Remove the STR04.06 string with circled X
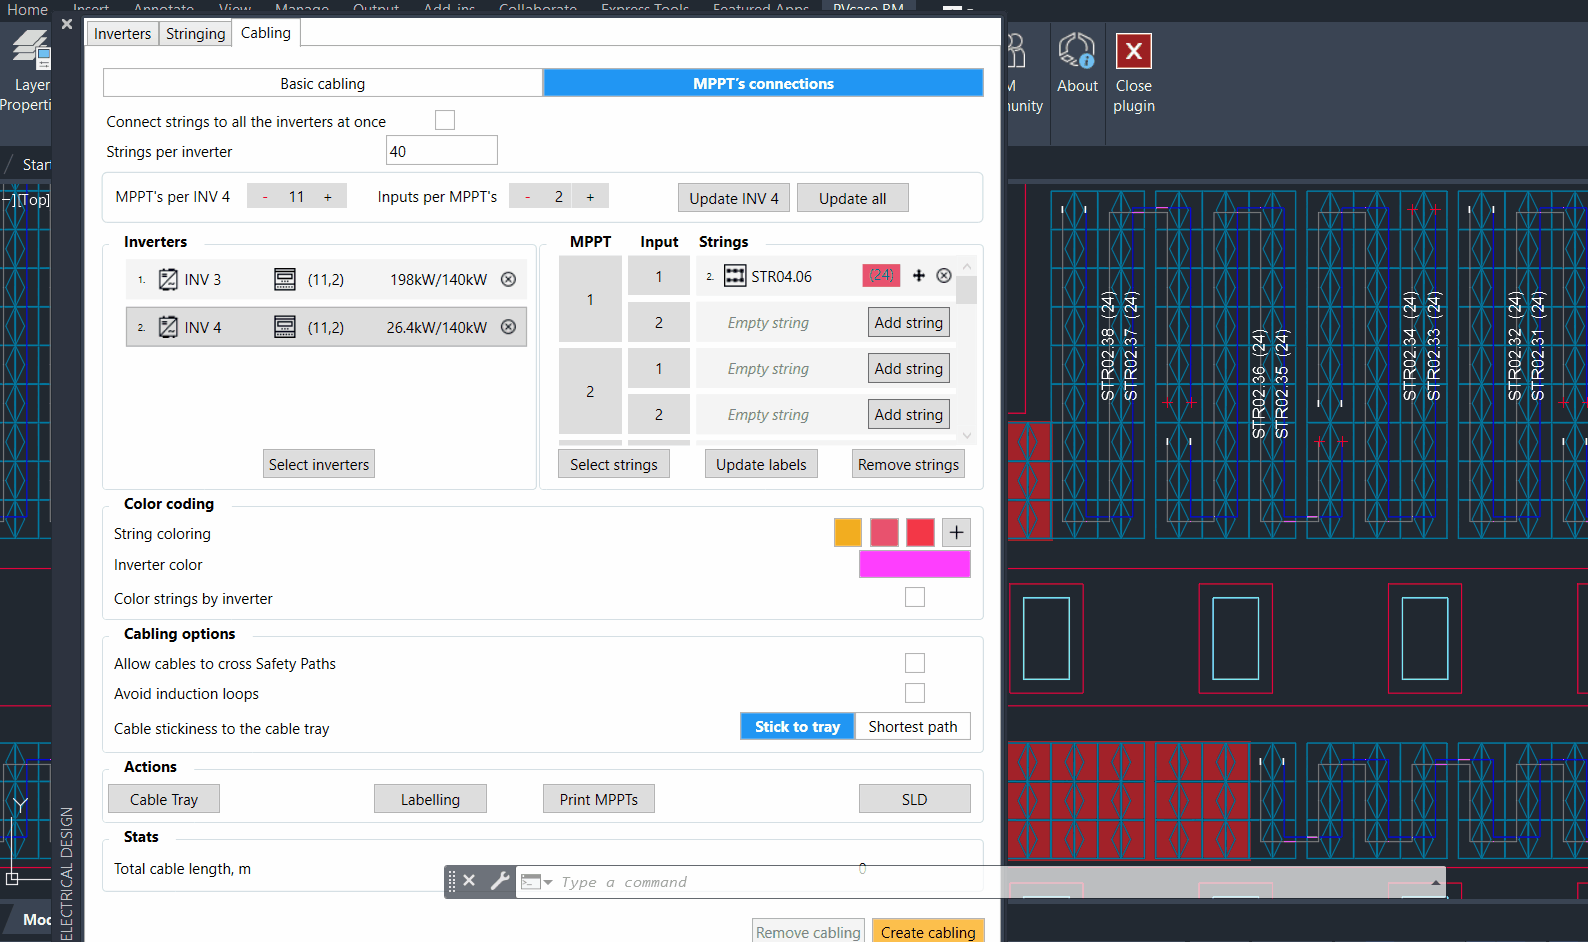The image size is (1588, 942). point(944,276)
